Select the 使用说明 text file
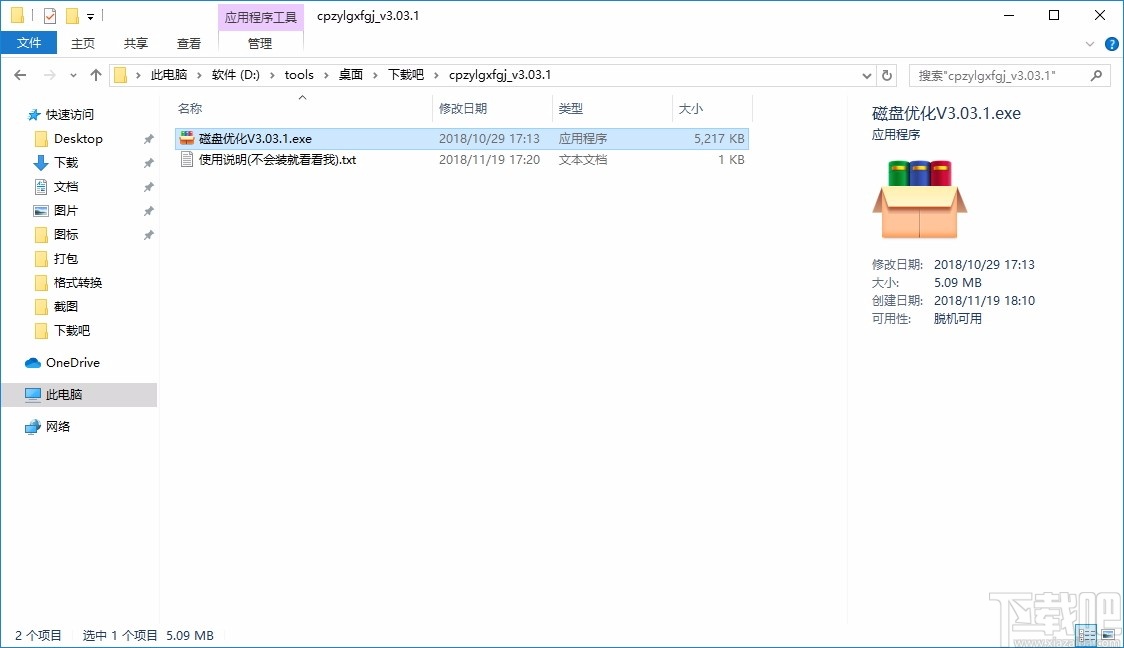The width and height of the screenshot is (1124, 648). coord(279,159)
